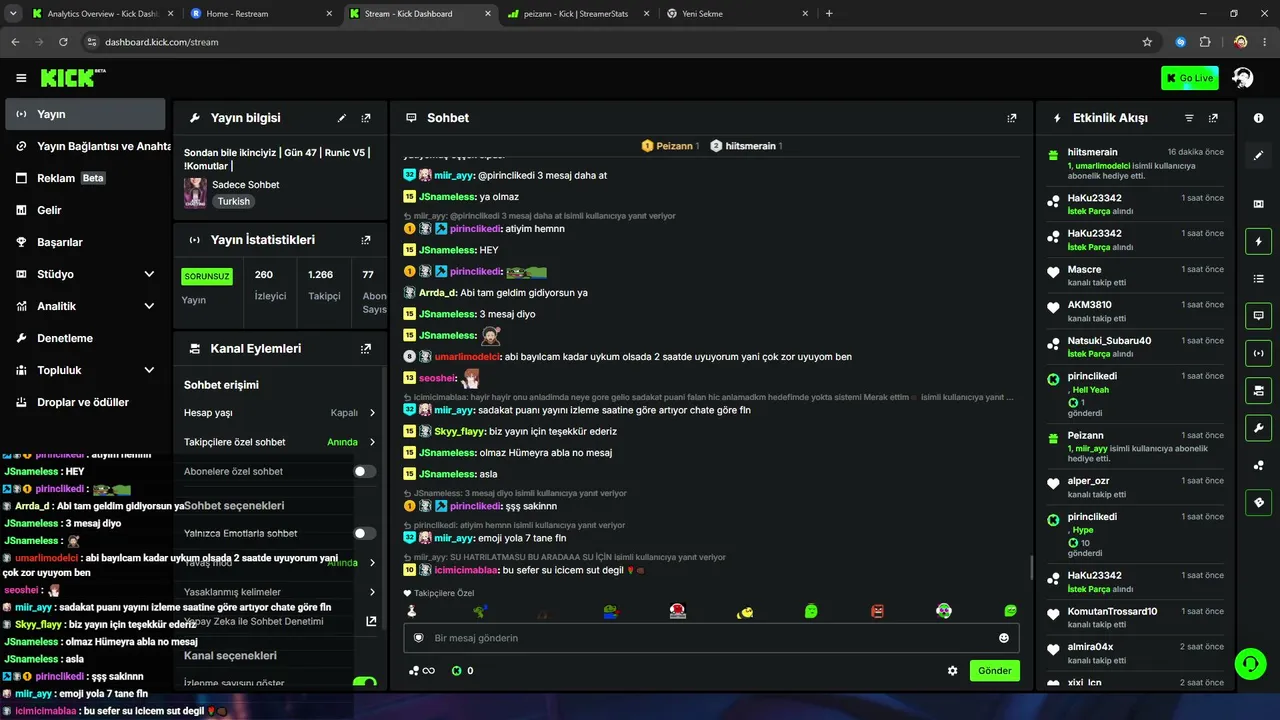Image resolution: width=1280 pixels, height=720 pixels.
Task: Click the stream category thumbnail
Action: 195,193
